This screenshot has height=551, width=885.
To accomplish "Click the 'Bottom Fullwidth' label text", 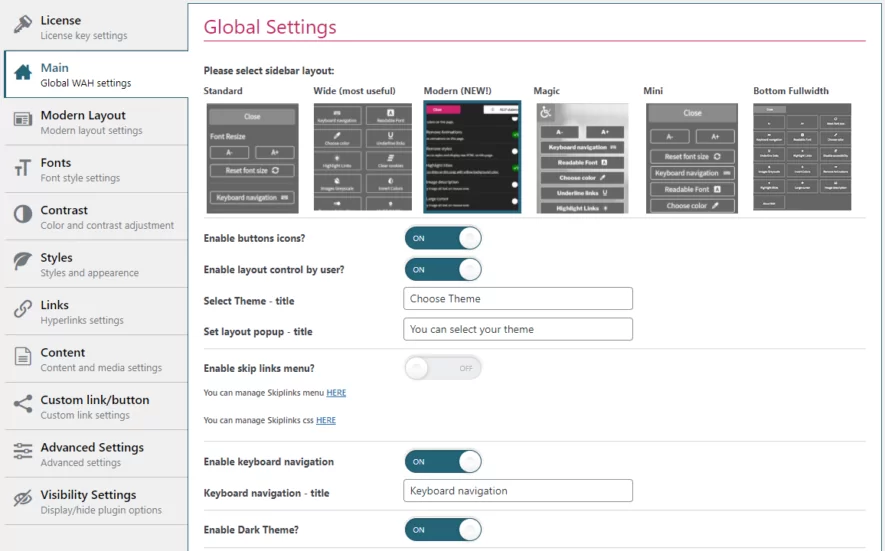I will [791, 91].
